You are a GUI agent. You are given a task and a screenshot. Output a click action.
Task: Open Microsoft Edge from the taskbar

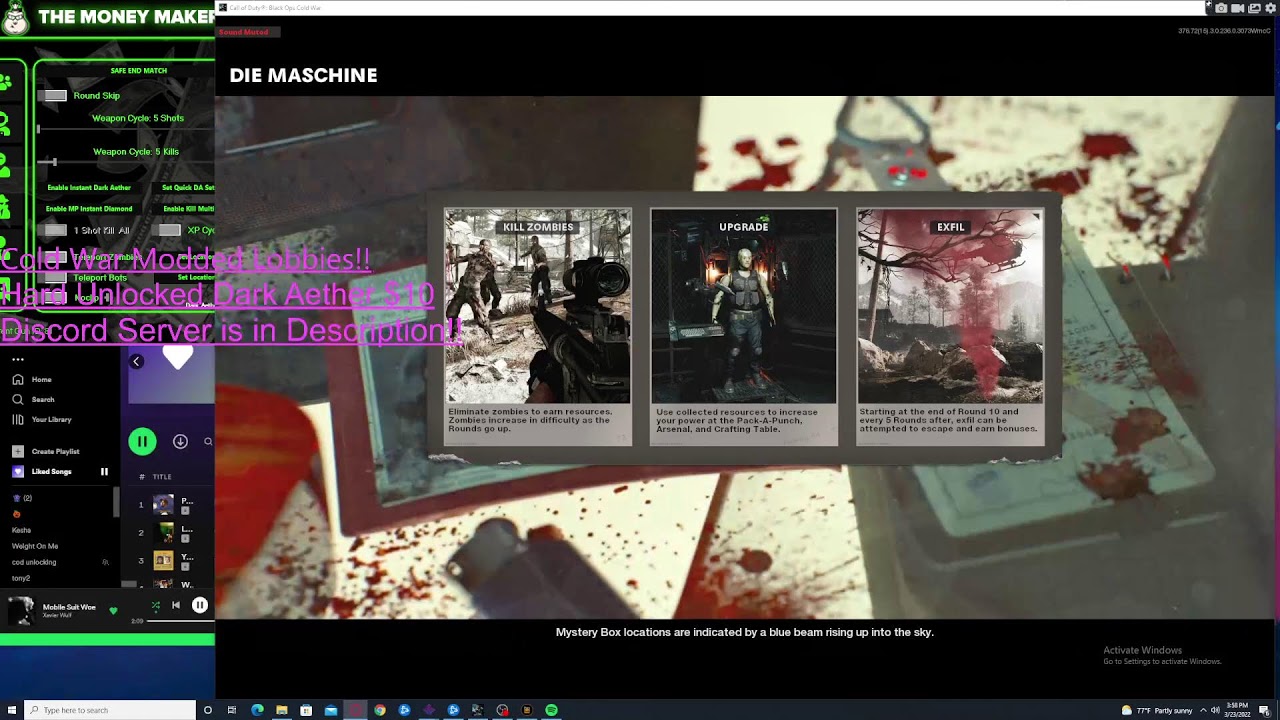pyautogui.click(x=257, y=710)
